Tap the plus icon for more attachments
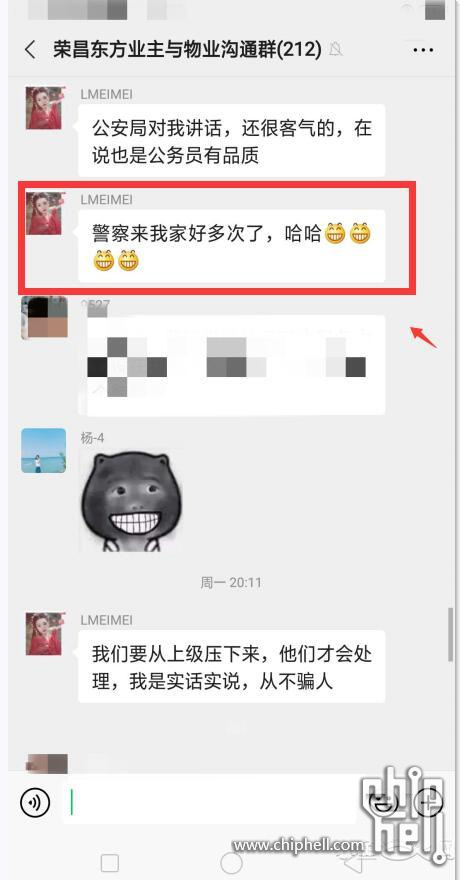The image size is (460, 880). [x=428, y=803]
